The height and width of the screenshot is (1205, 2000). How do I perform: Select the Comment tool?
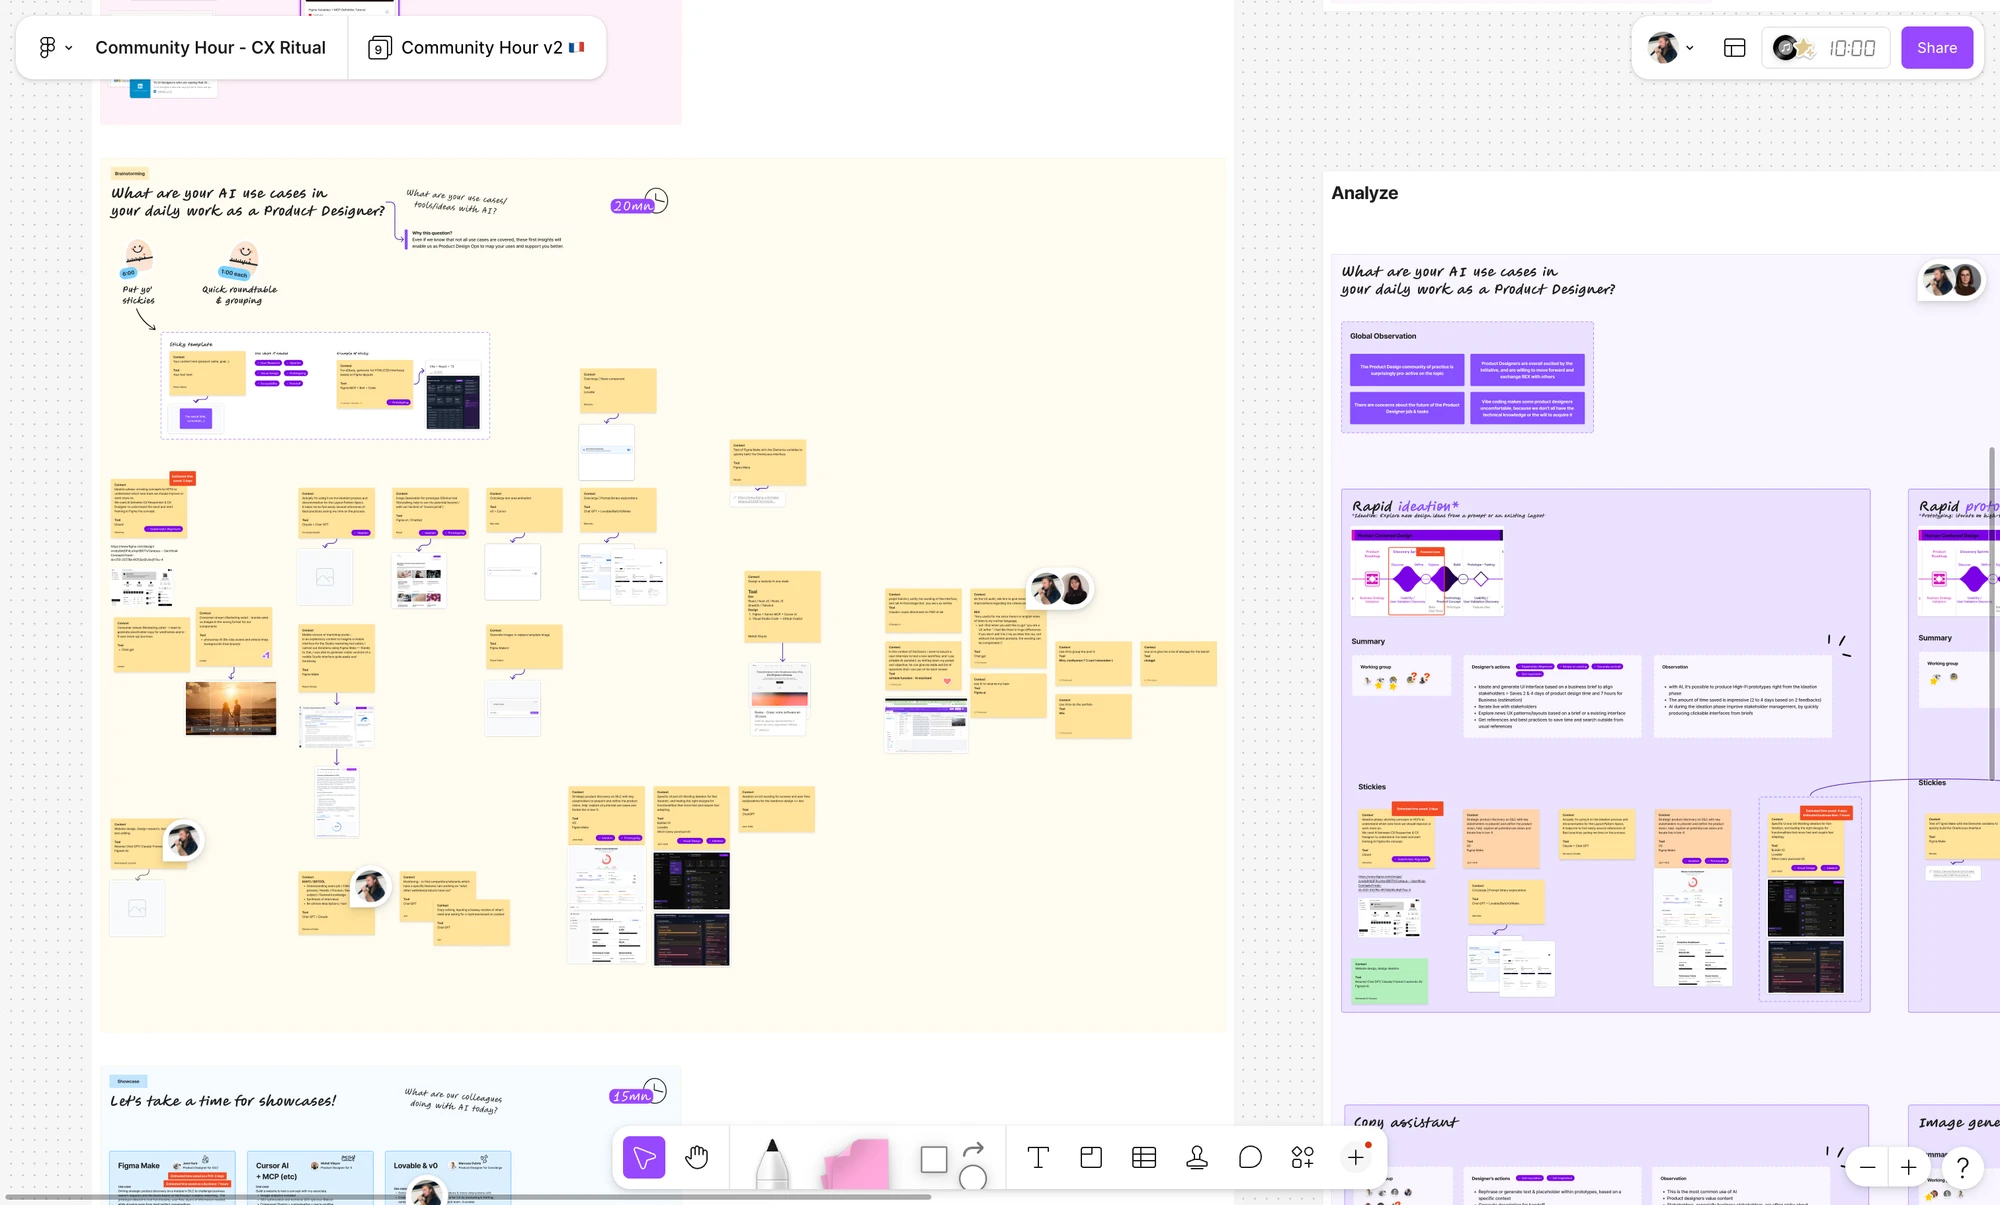1250,1158
